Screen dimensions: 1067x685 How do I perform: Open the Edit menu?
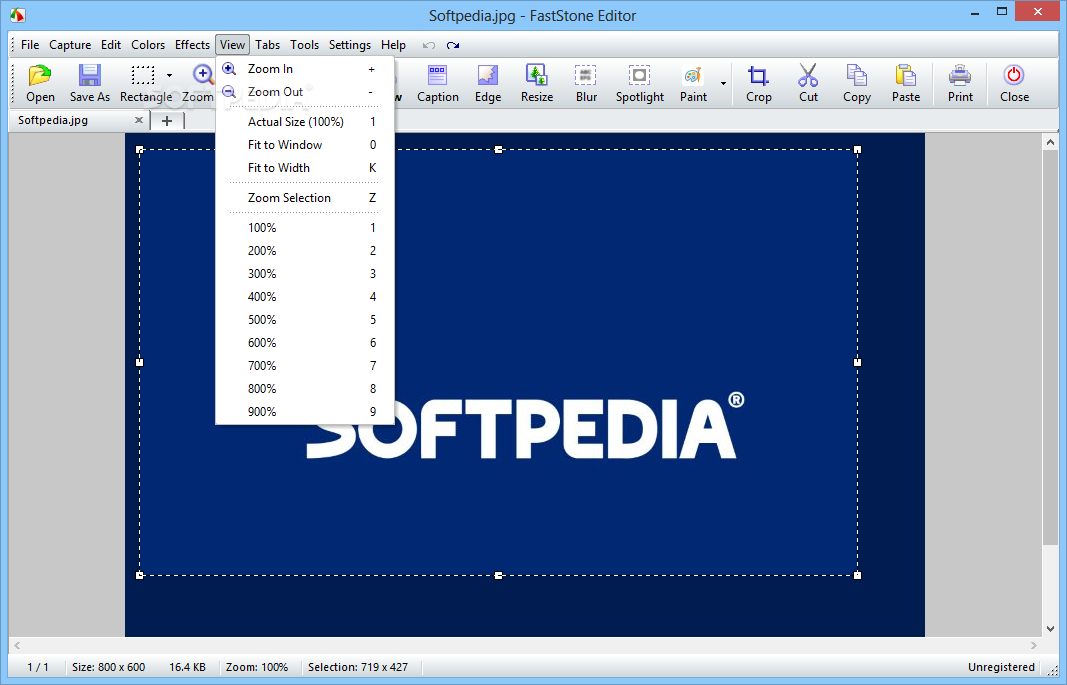coord(111,45)
